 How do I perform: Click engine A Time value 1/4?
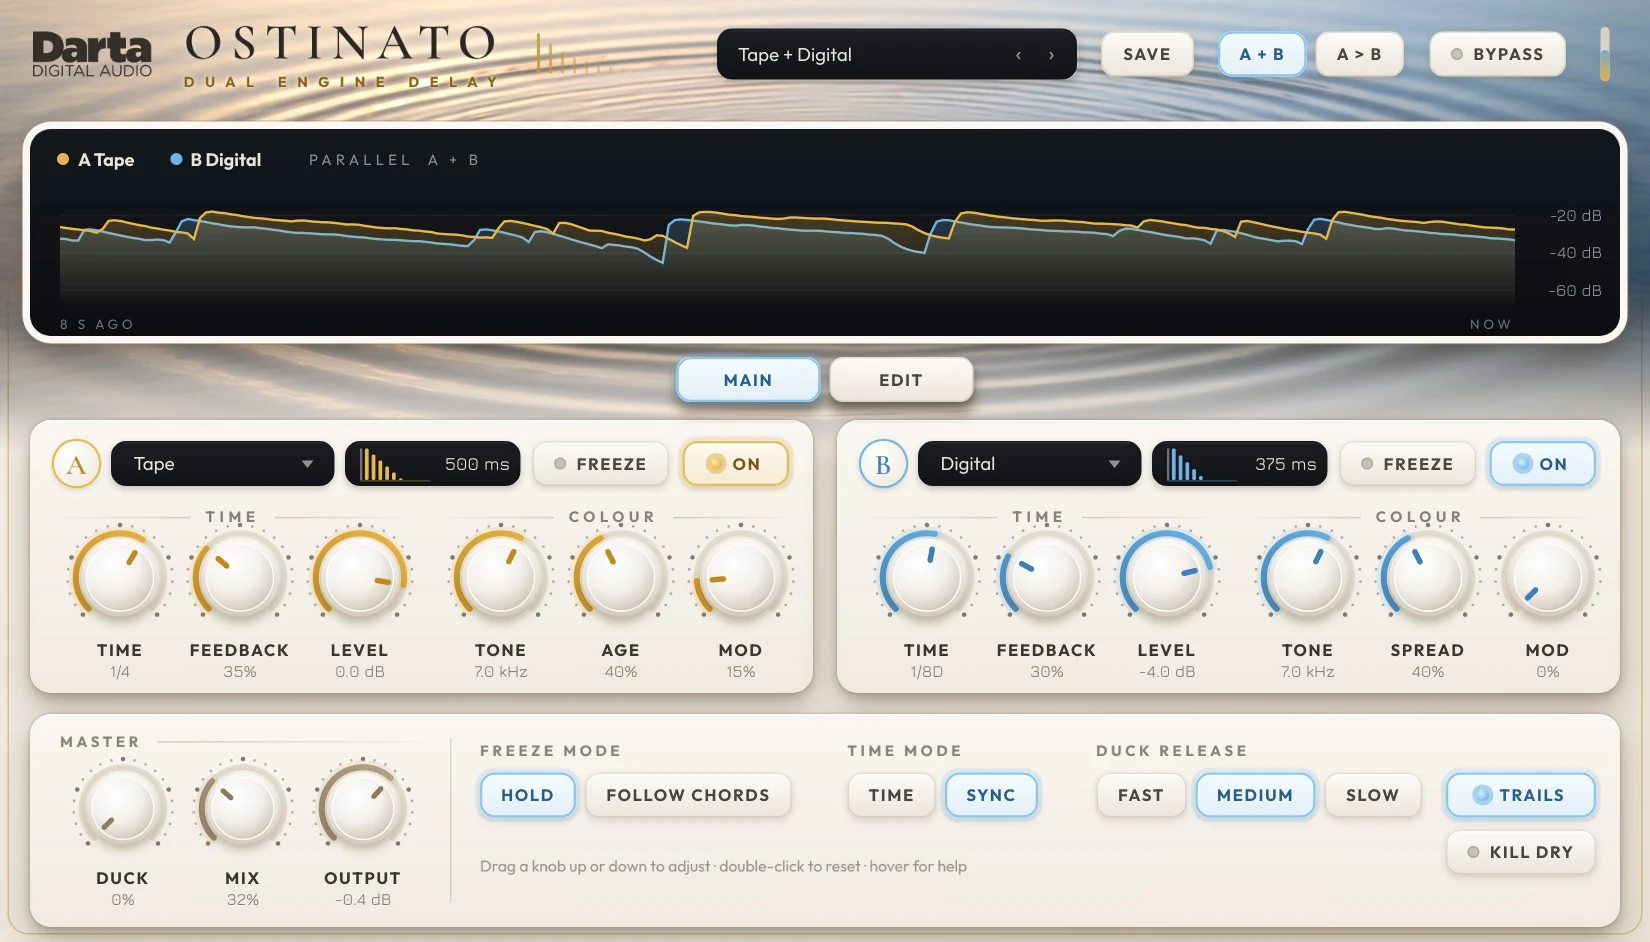tap(120, 672)
